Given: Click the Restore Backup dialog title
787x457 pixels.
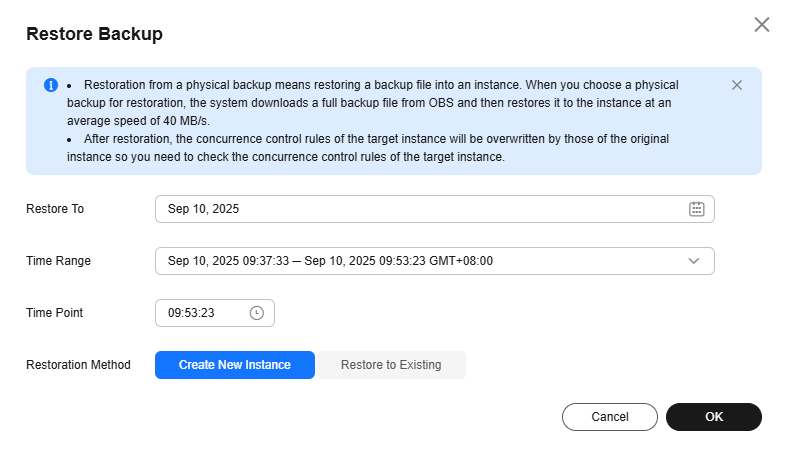Looking at the screenshot, I should click(x=94, y=34).
